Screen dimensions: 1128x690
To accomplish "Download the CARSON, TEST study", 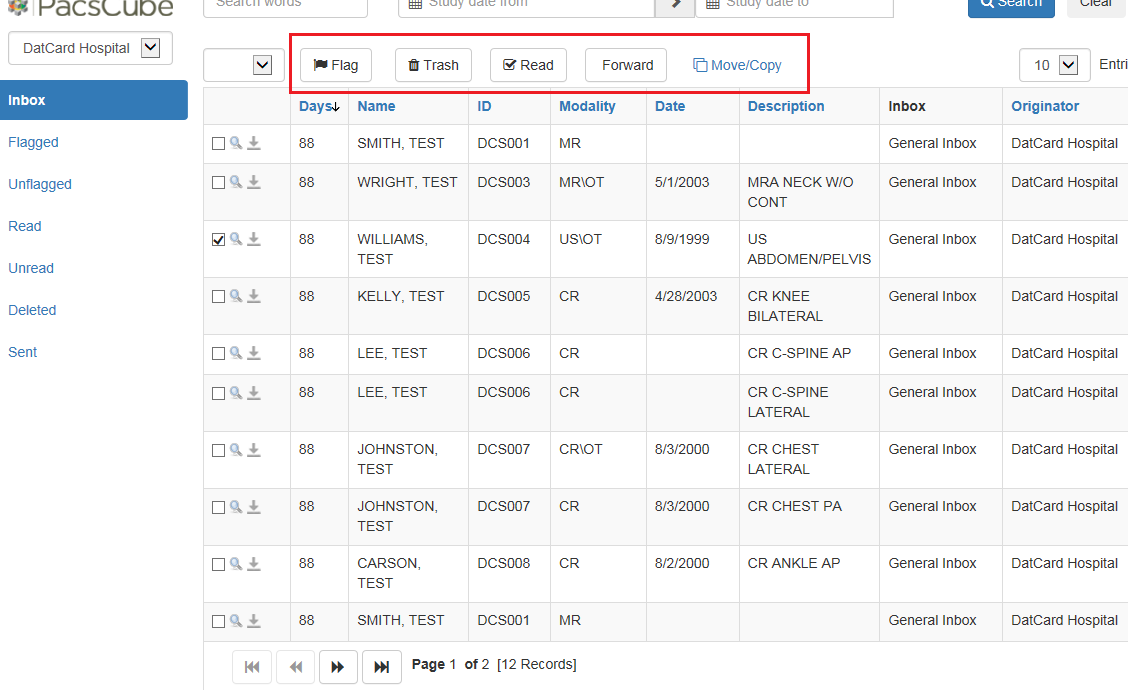I will tap(254, 563).
